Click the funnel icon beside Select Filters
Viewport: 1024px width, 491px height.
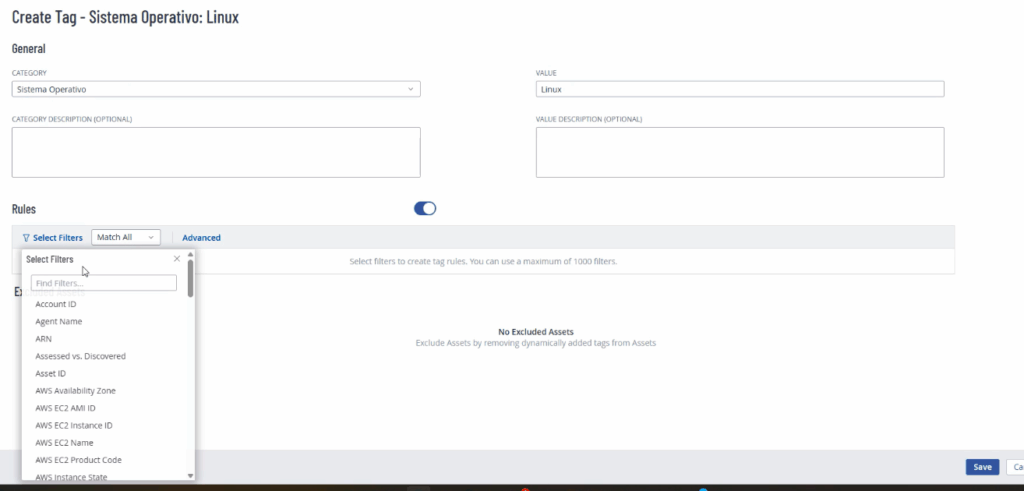coord(26,238)
